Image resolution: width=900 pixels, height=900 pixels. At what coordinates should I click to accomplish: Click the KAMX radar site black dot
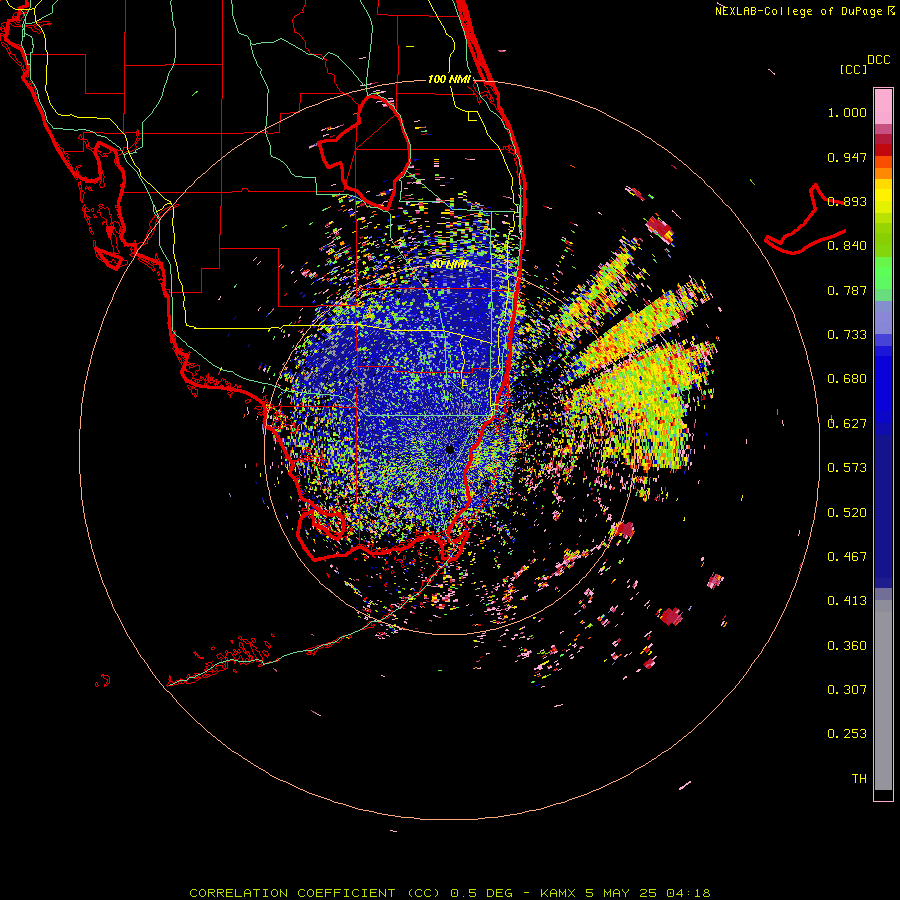coord(449,449)
